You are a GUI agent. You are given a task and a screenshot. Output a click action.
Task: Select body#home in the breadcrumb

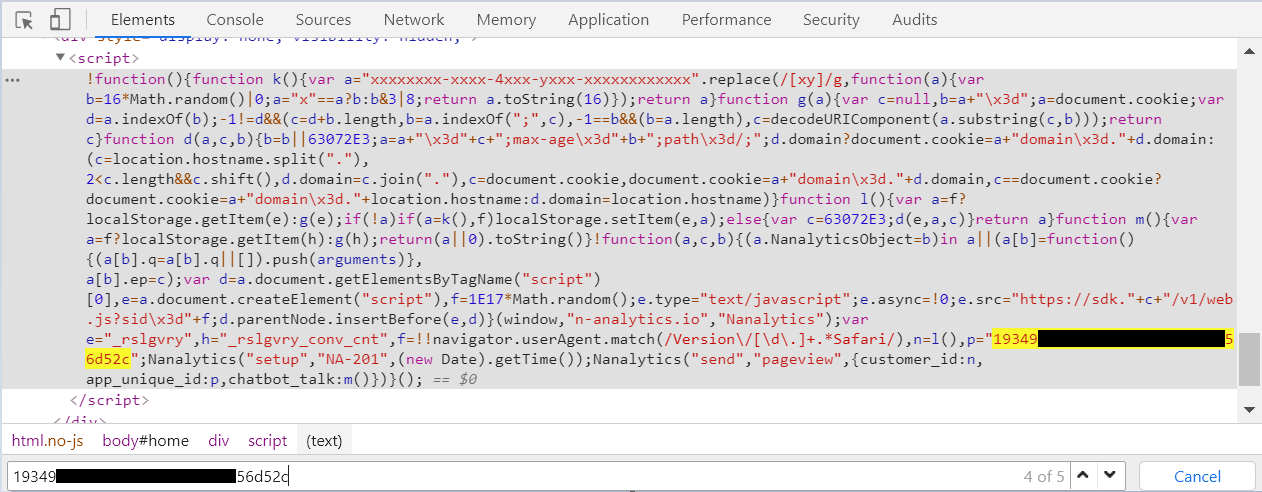click(146, 440)
